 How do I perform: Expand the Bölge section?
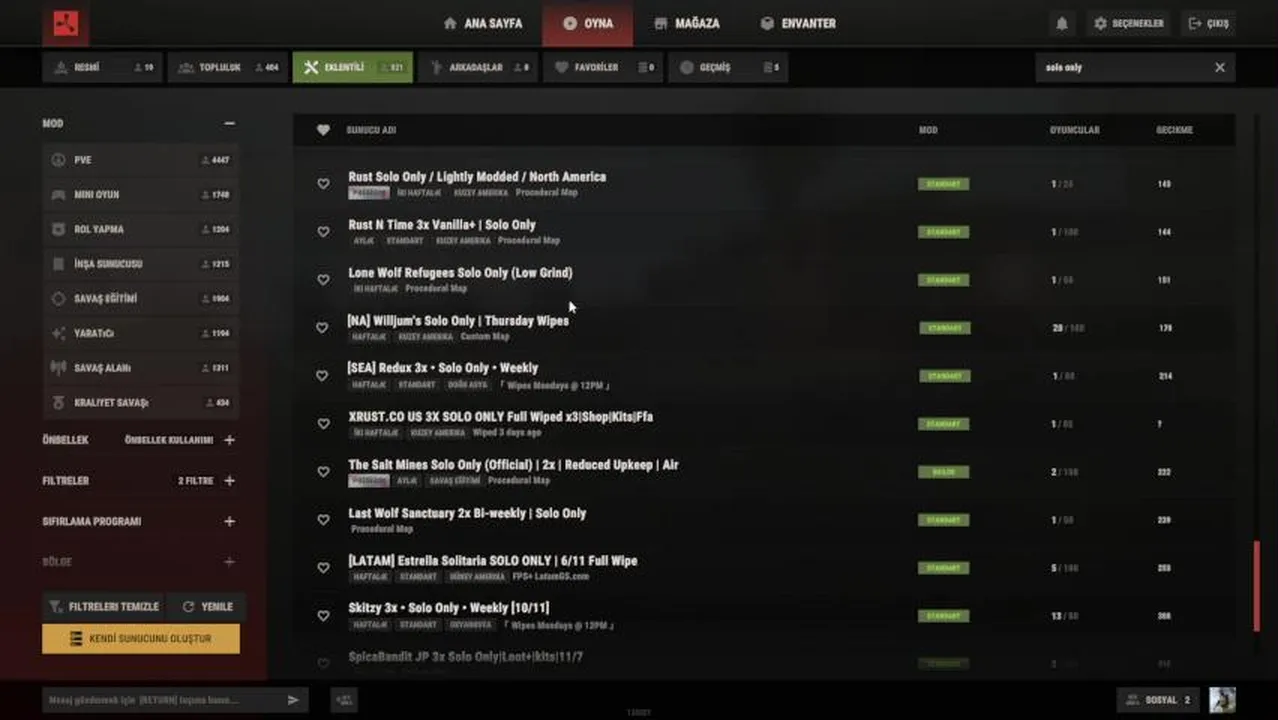pyautogui.click(x=229, y=562)
